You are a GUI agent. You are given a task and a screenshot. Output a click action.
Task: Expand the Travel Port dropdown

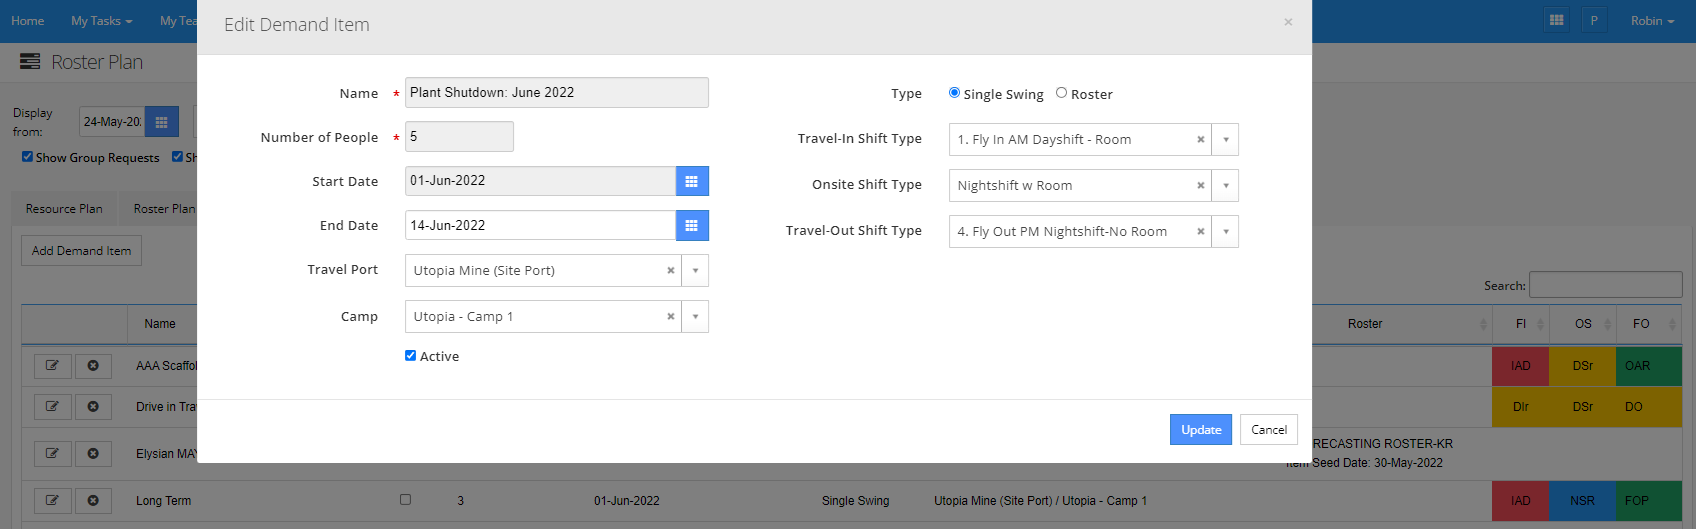(x=695, y=271)
